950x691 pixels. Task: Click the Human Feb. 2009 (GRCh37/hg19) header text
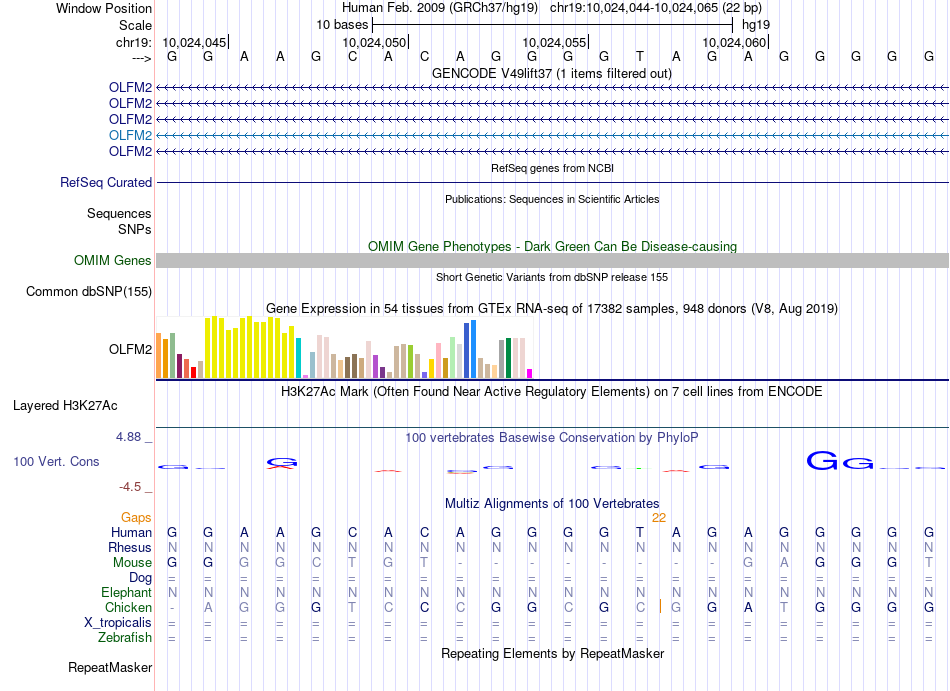[440, 8]
